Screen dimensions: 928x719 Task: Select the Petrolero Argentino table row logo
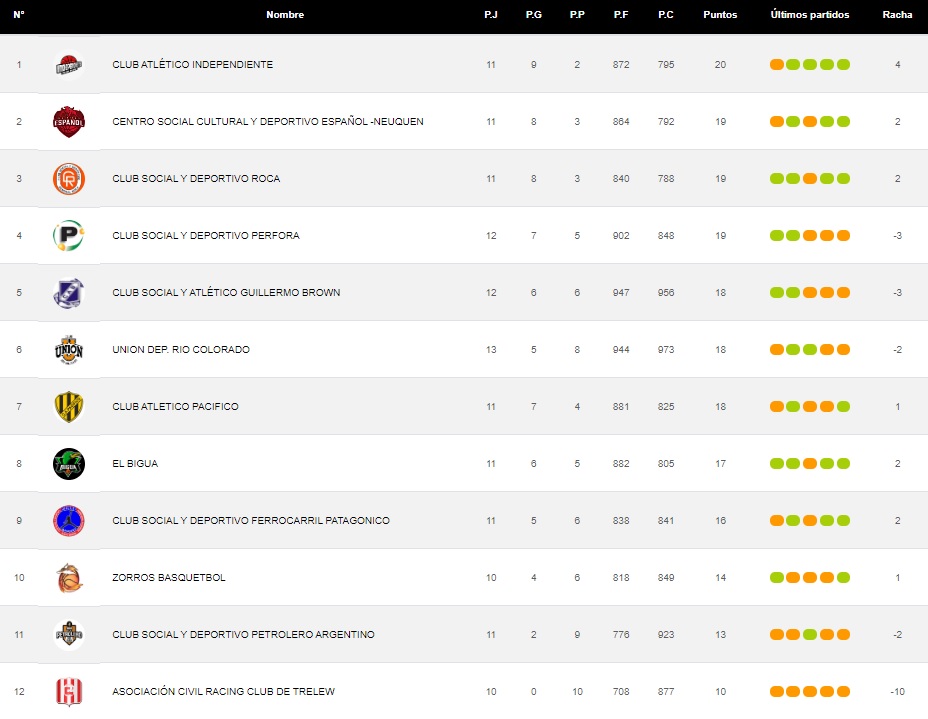(69, 635)
